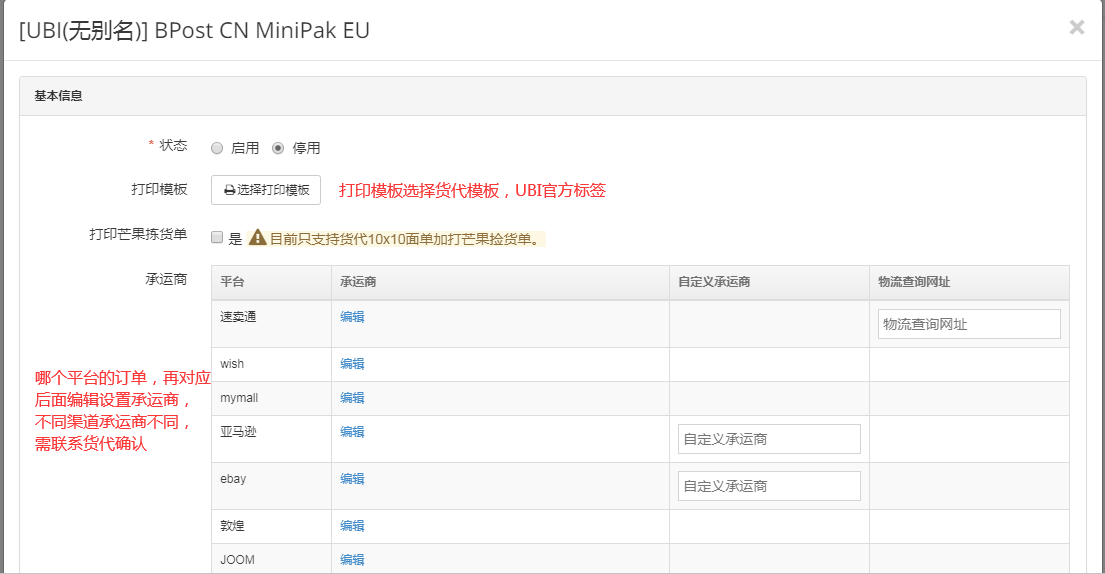Click 编辑 link for wish row
The height and width of the screenshot is (574, 1105).
(x=352, y=364)
